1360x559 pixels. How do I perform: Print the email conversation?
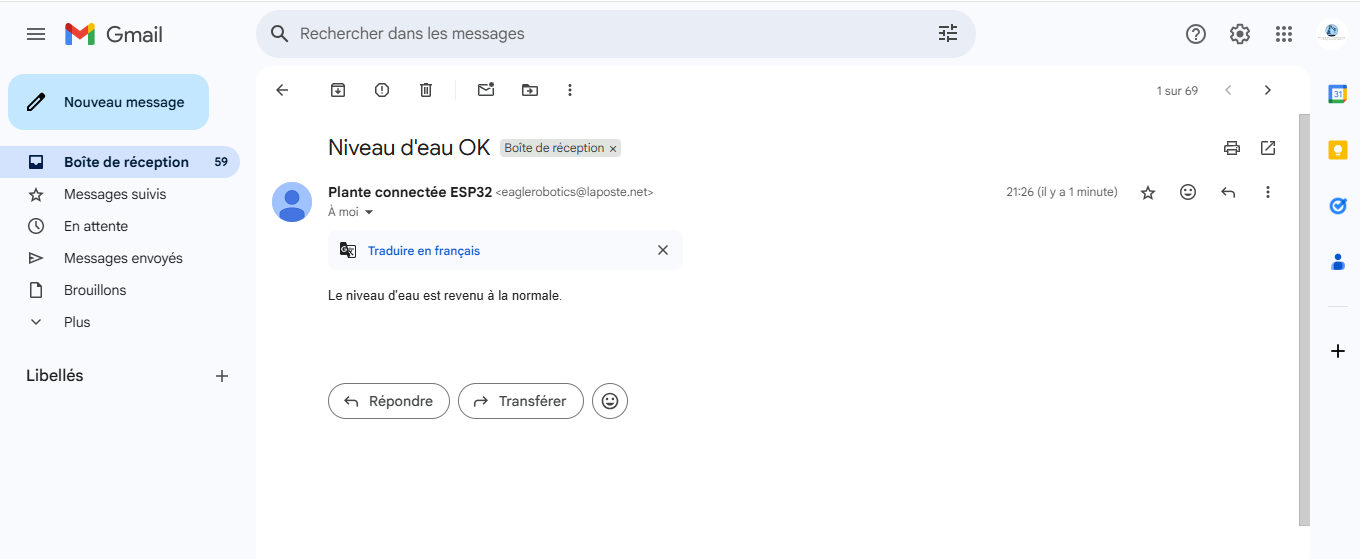point(1232,148)
